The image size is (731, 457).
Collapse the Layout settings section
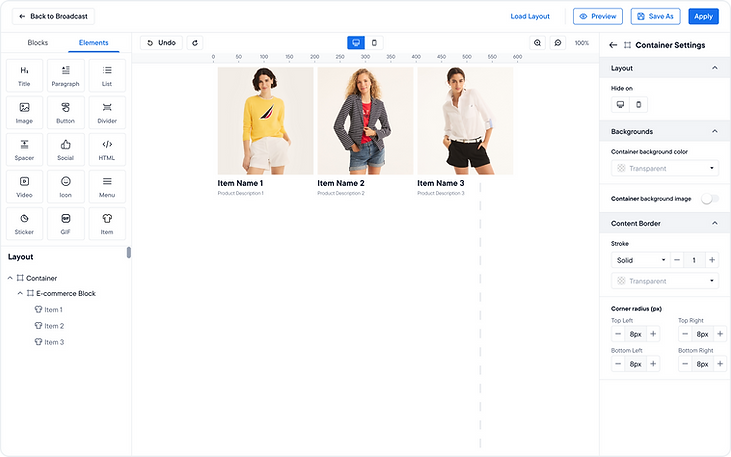coord(715,68)
